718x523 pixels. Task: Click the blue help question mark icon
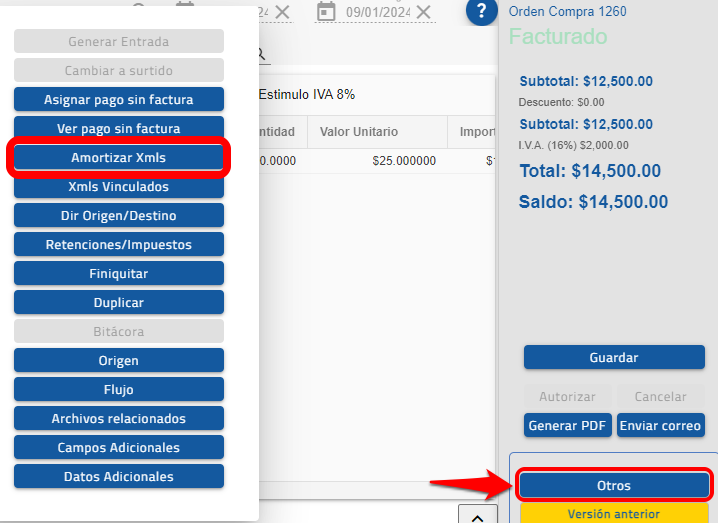(481, 12)
